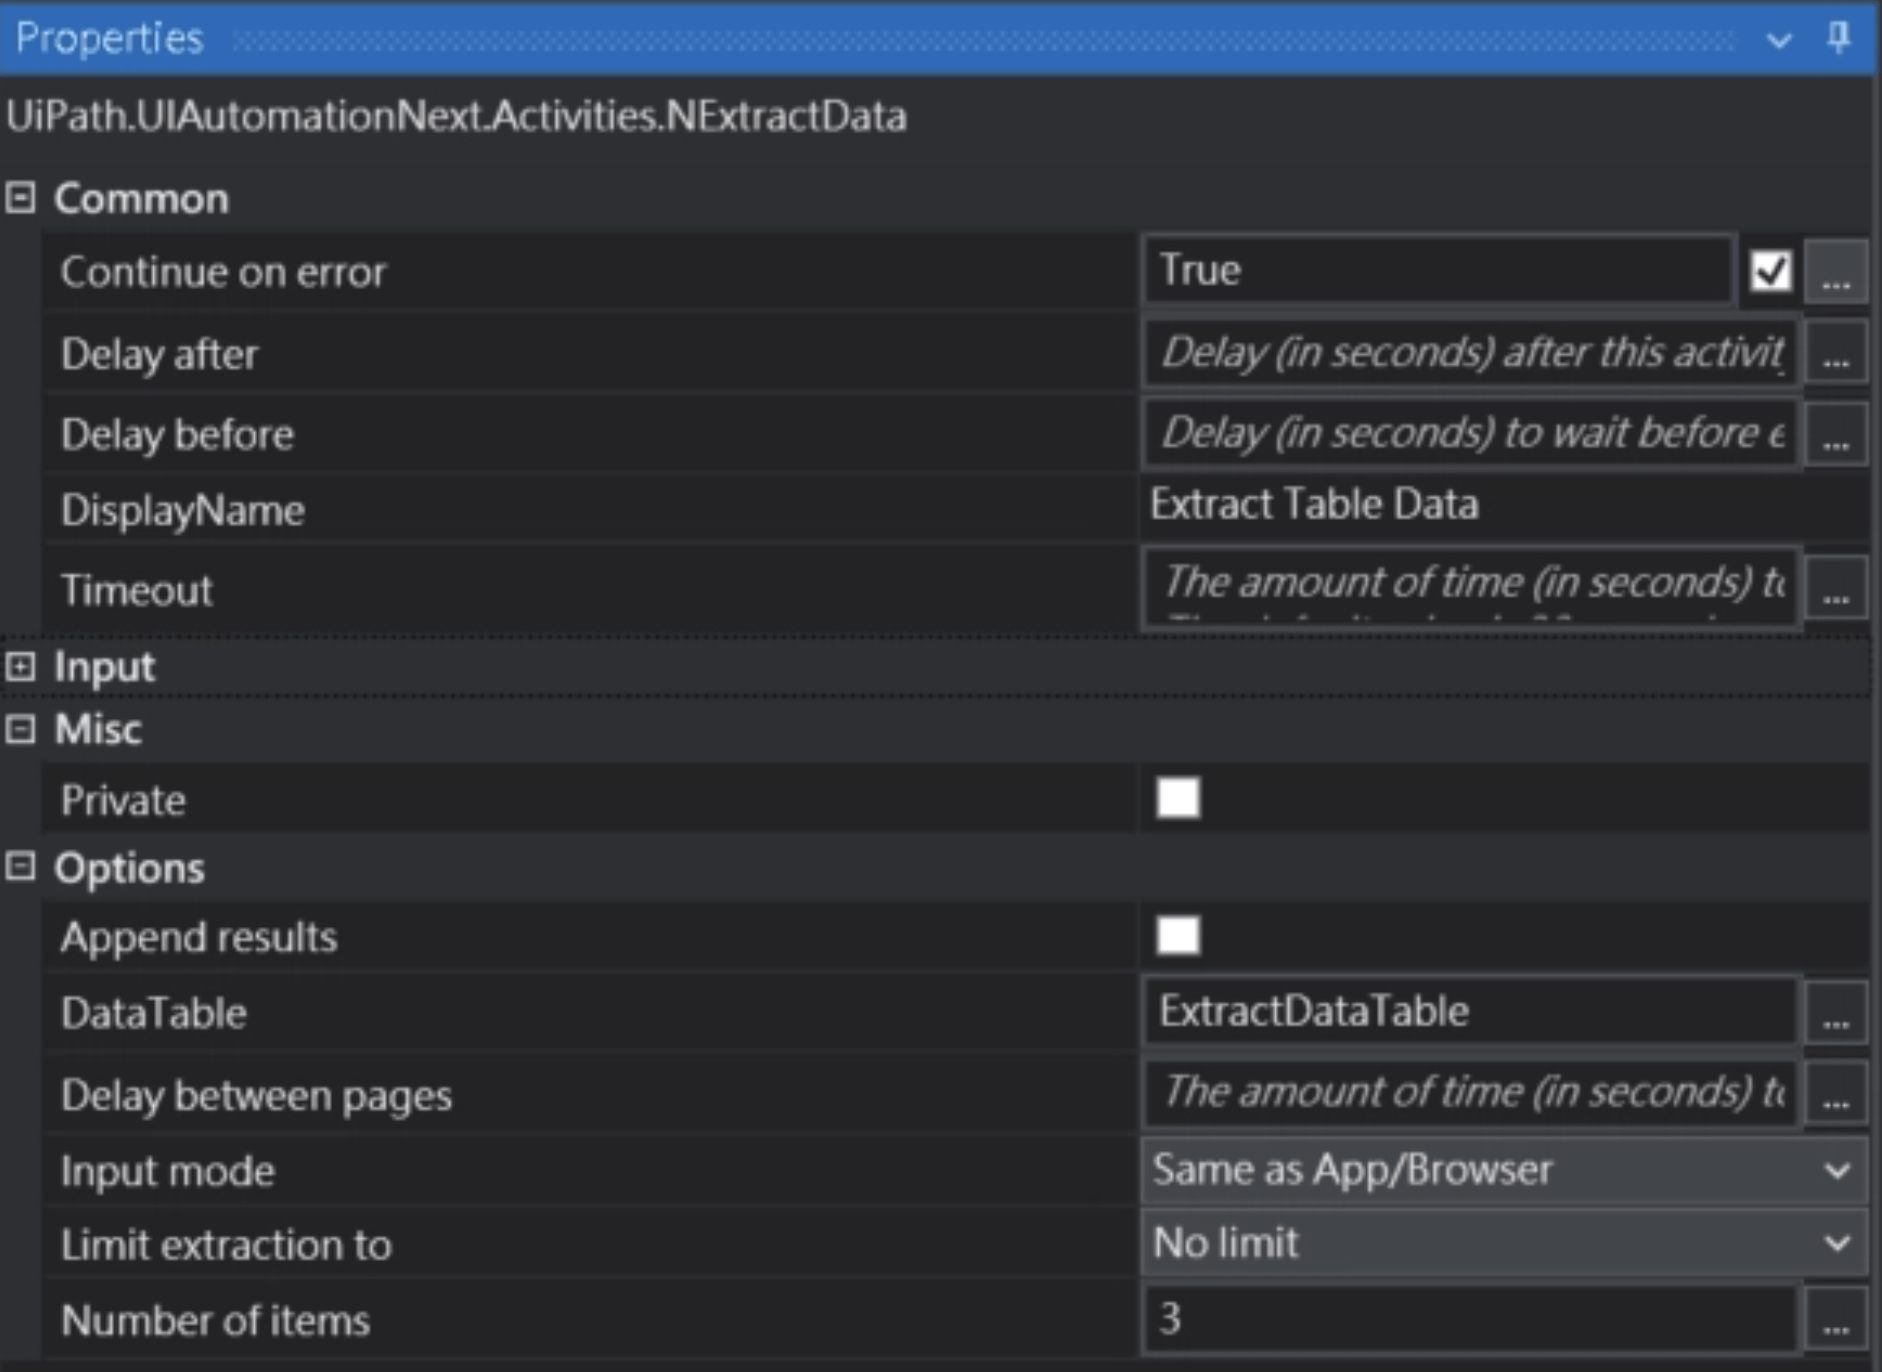Image resolution: width=1882 pixels, height=1372 pixels.
Task: Collapse the Misc section
Action: point(21,729)
